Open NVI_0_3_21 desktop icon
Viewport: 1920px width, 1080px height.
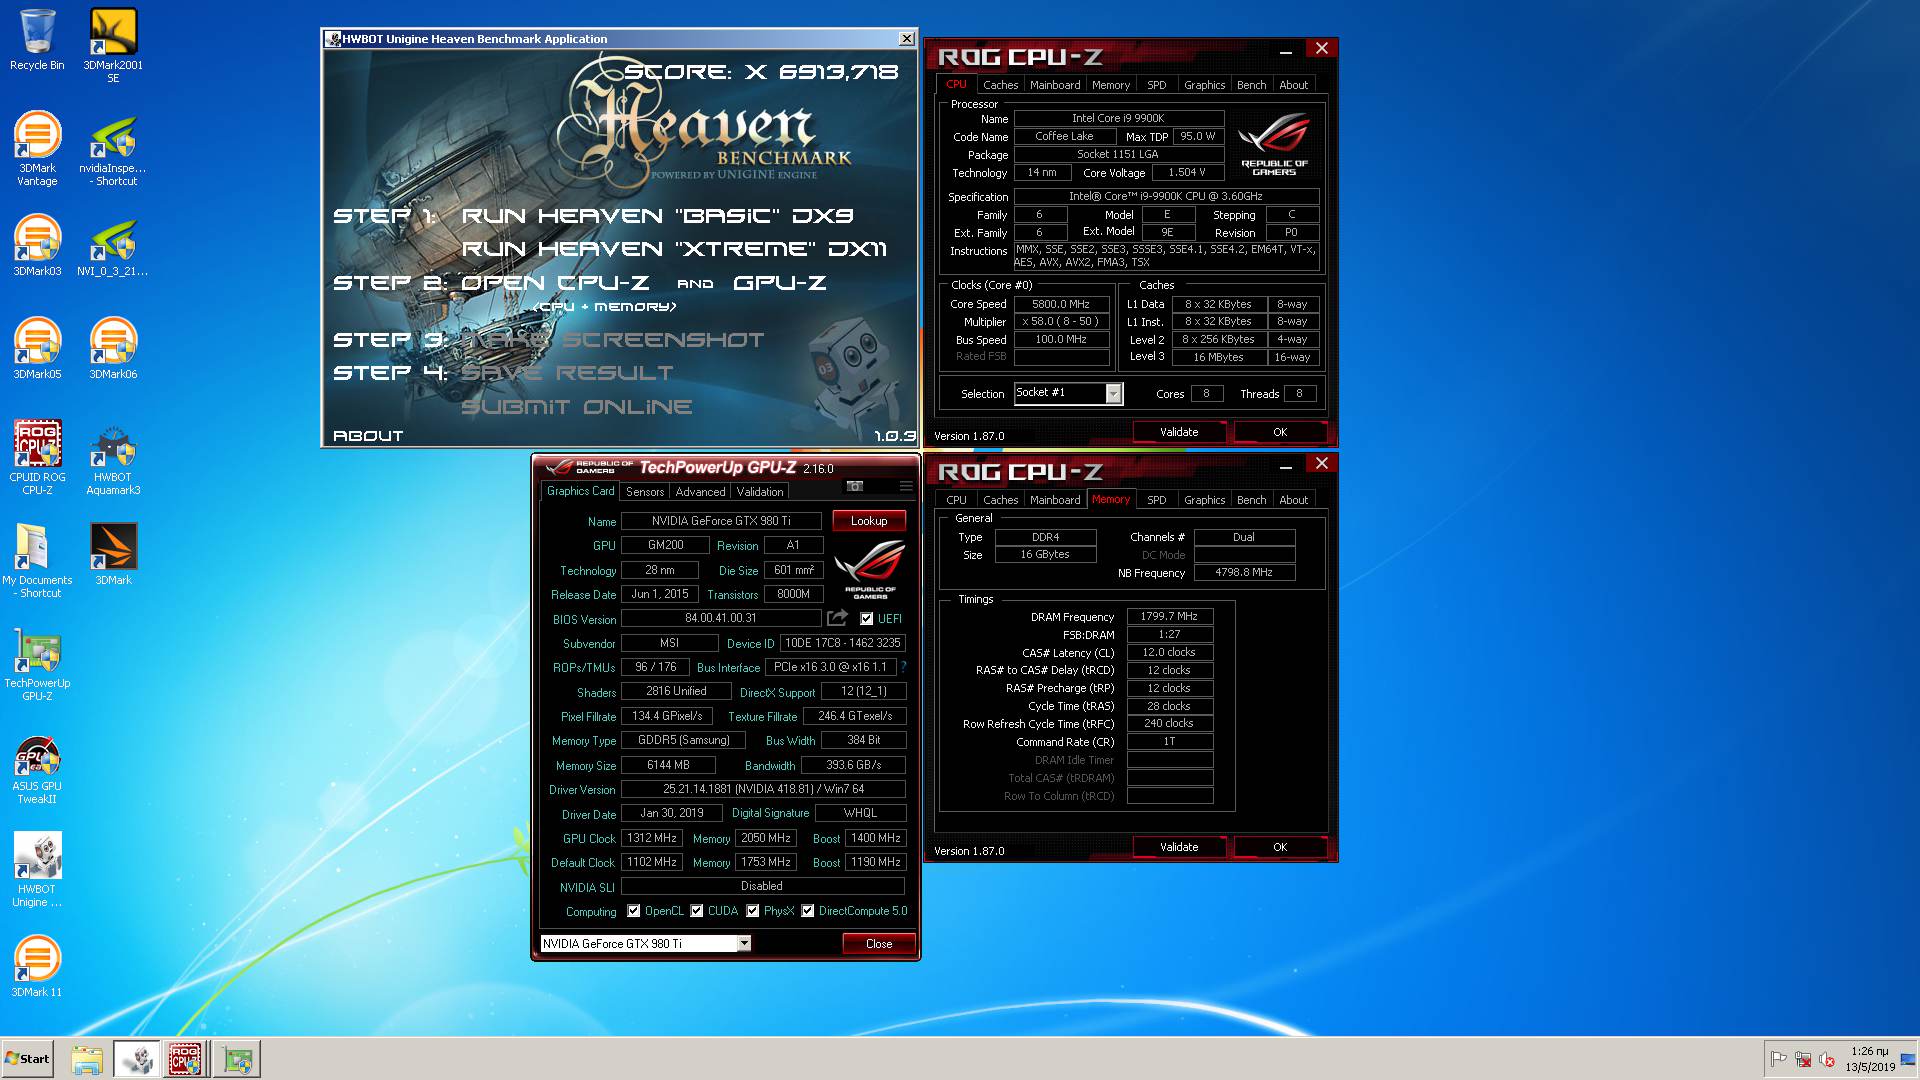coord(113,247)
